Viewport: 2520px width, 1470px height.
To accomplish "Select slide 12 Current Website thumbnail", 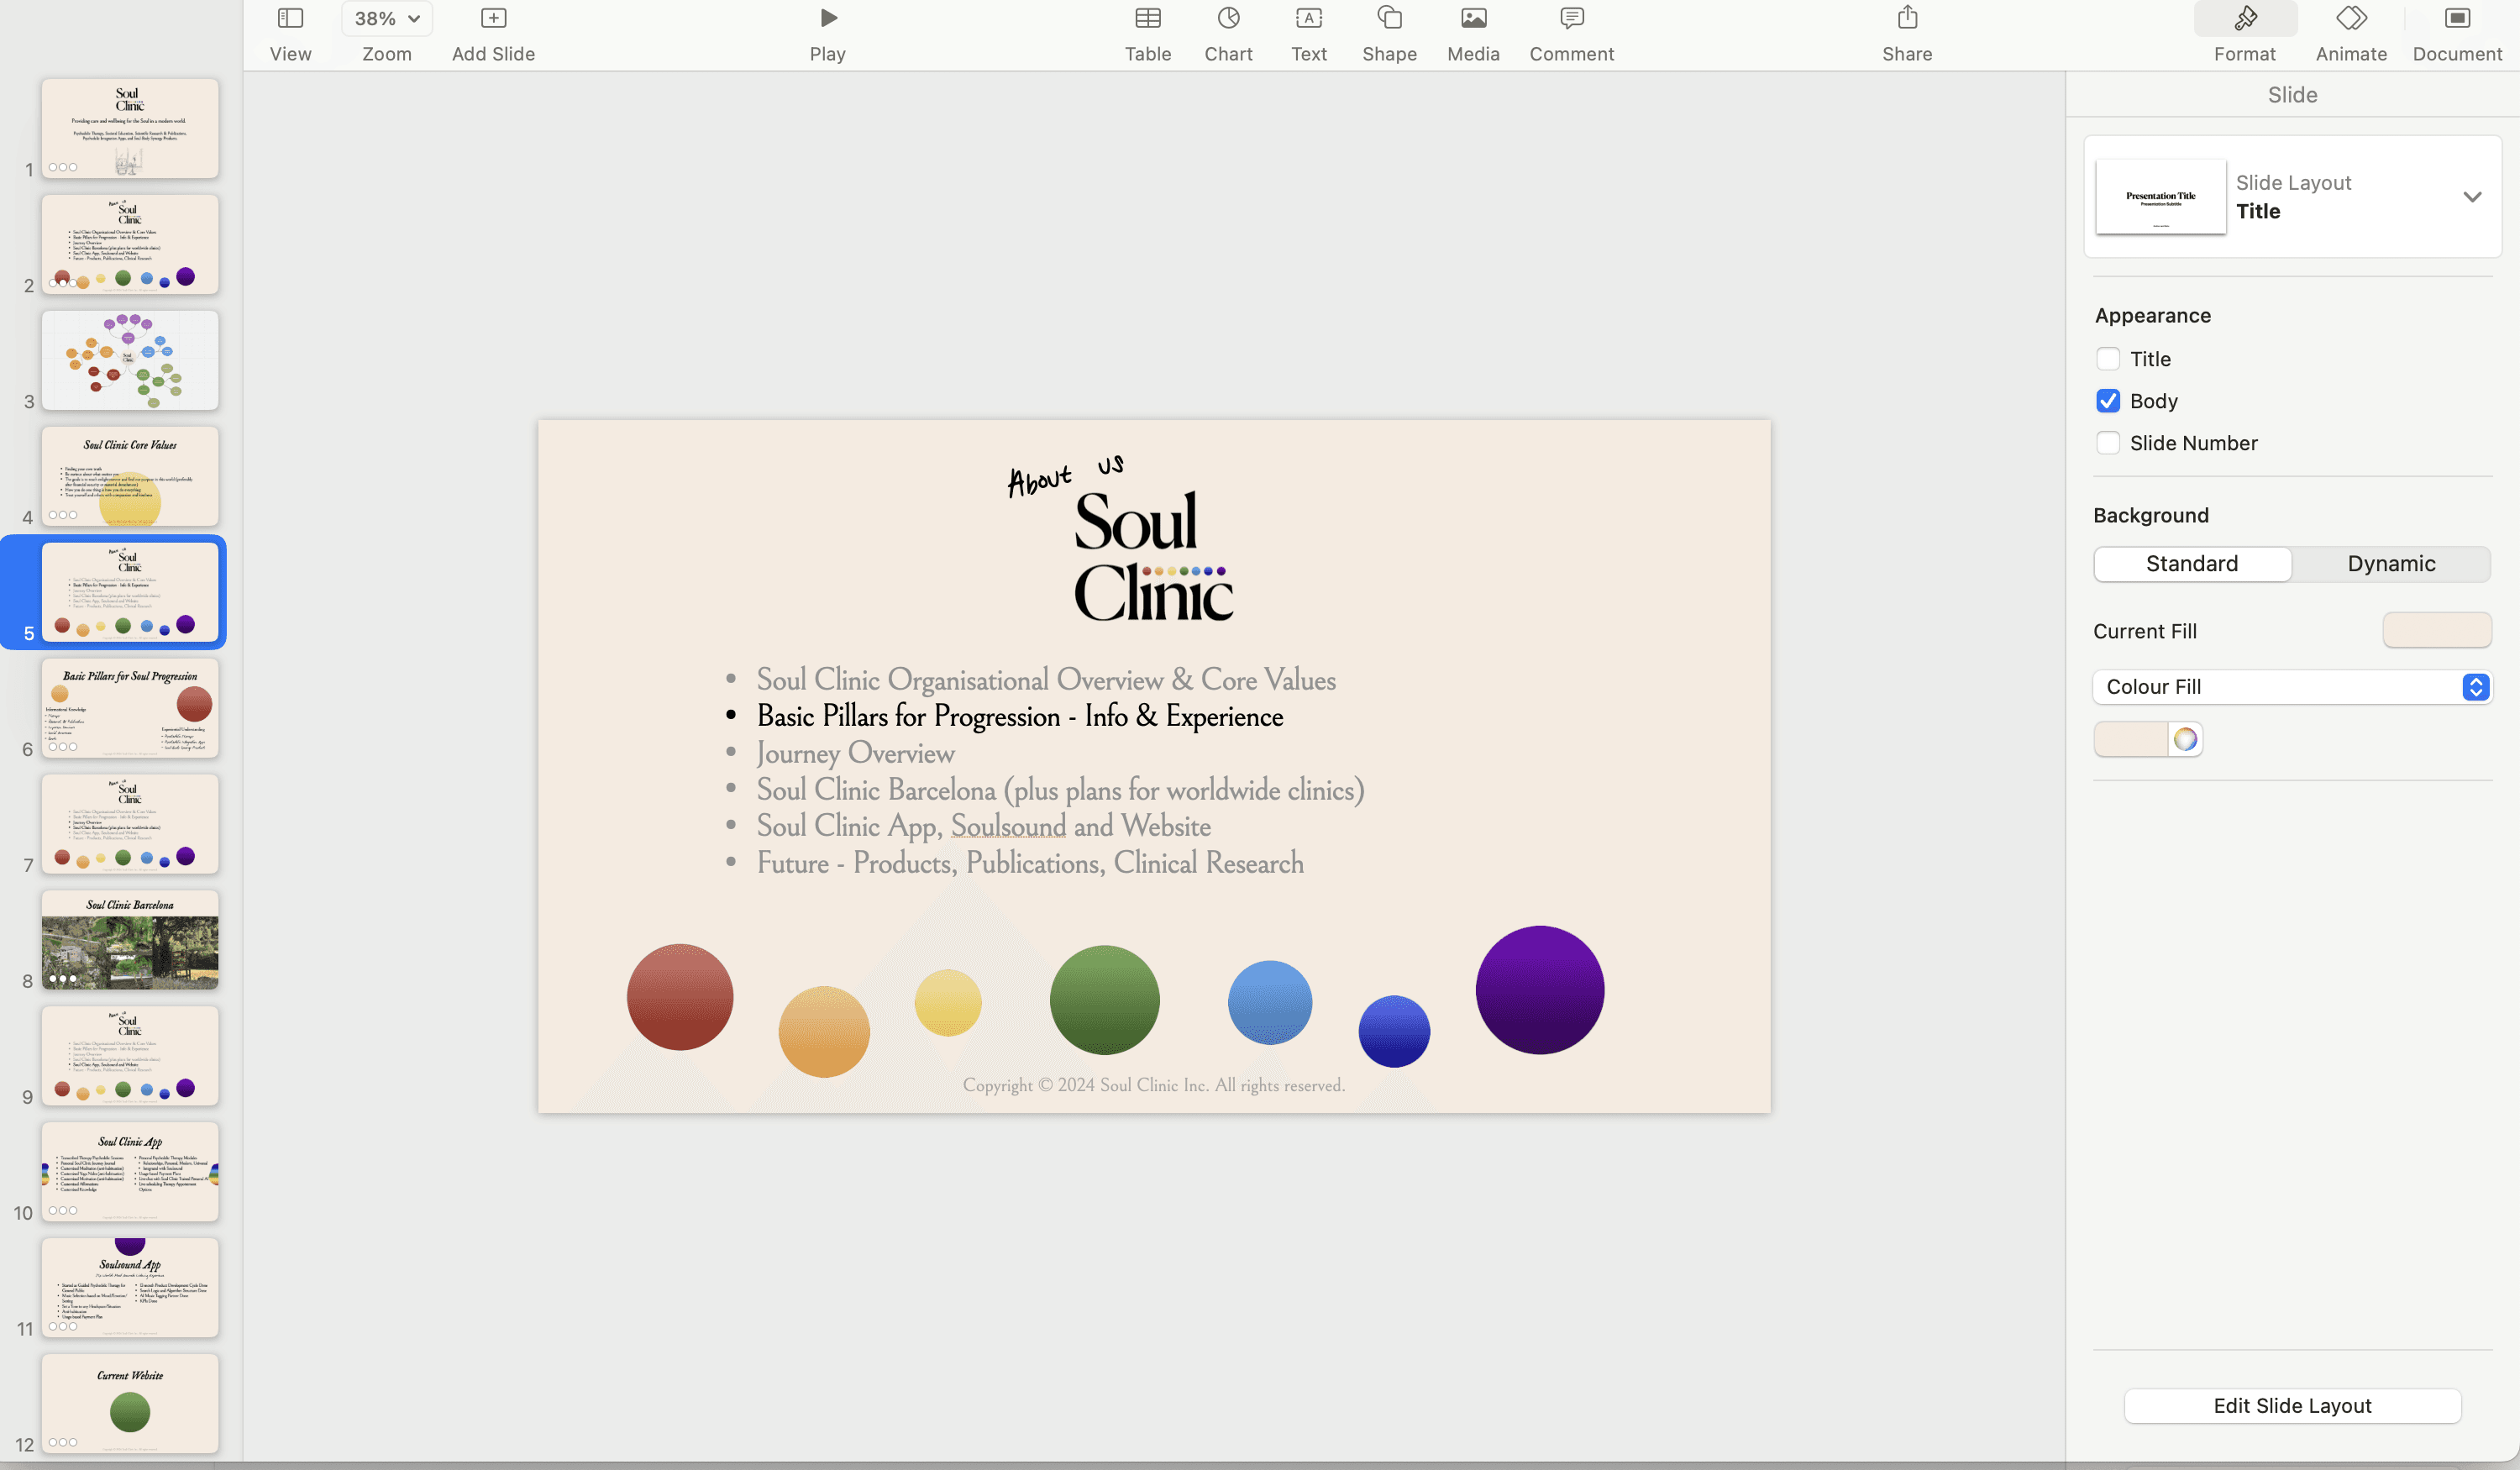I will pos(130,1404).
